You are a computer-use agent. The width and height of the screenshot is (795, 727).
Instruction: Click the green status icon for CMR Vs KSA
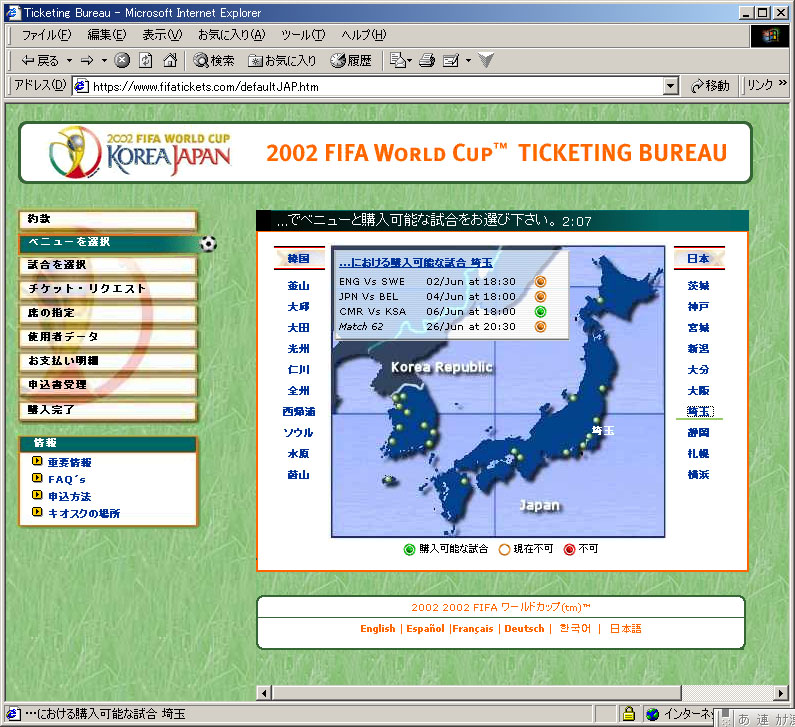(540, 311)
